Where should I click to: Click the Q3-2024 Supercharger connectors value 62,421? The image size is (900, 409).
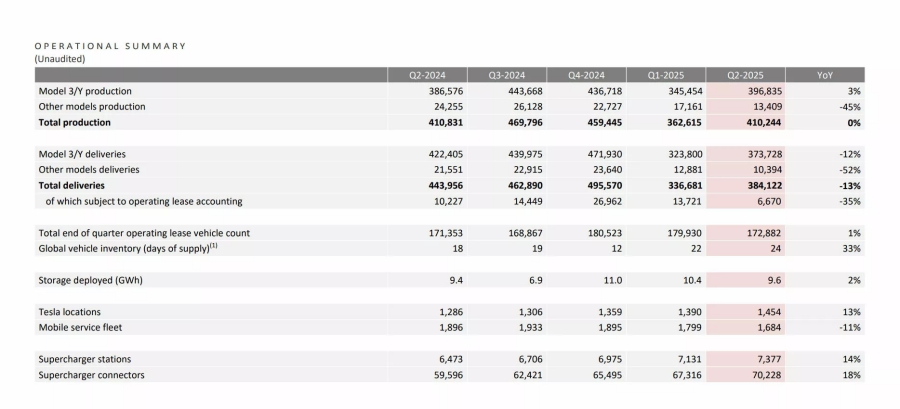tap(525, 375)
